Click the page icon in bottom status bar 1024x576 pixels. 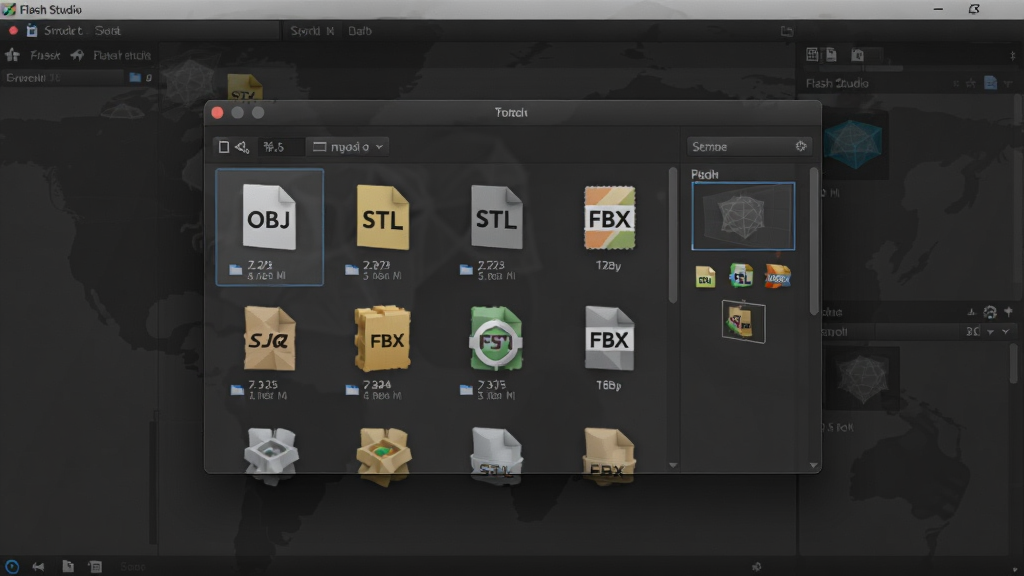(68, 566)
